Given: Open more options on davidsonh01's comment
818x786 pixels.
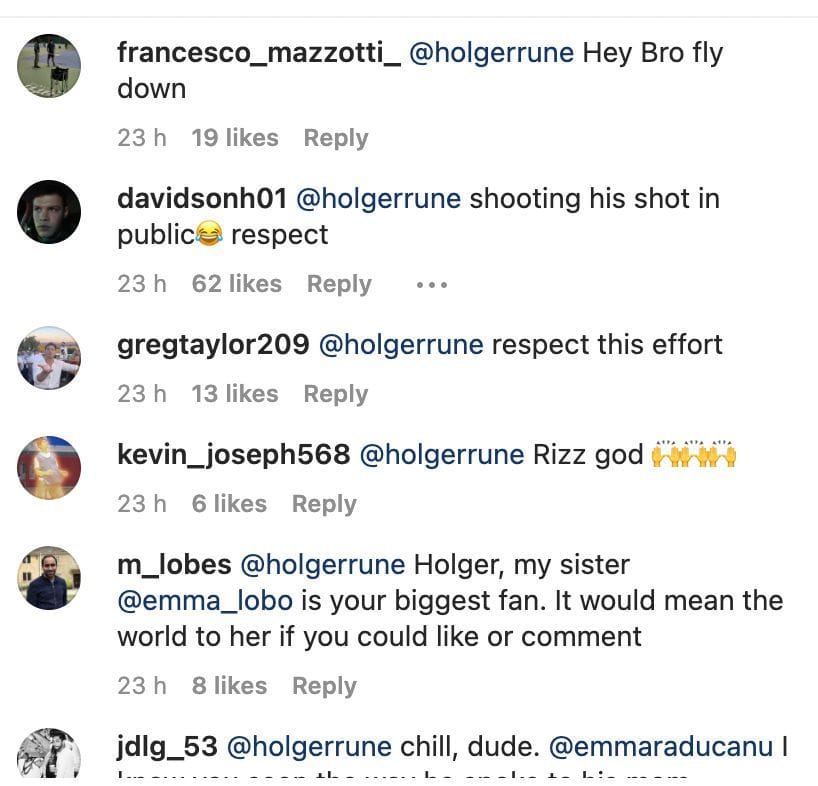Looking at the screenshot, I should 431,284.
